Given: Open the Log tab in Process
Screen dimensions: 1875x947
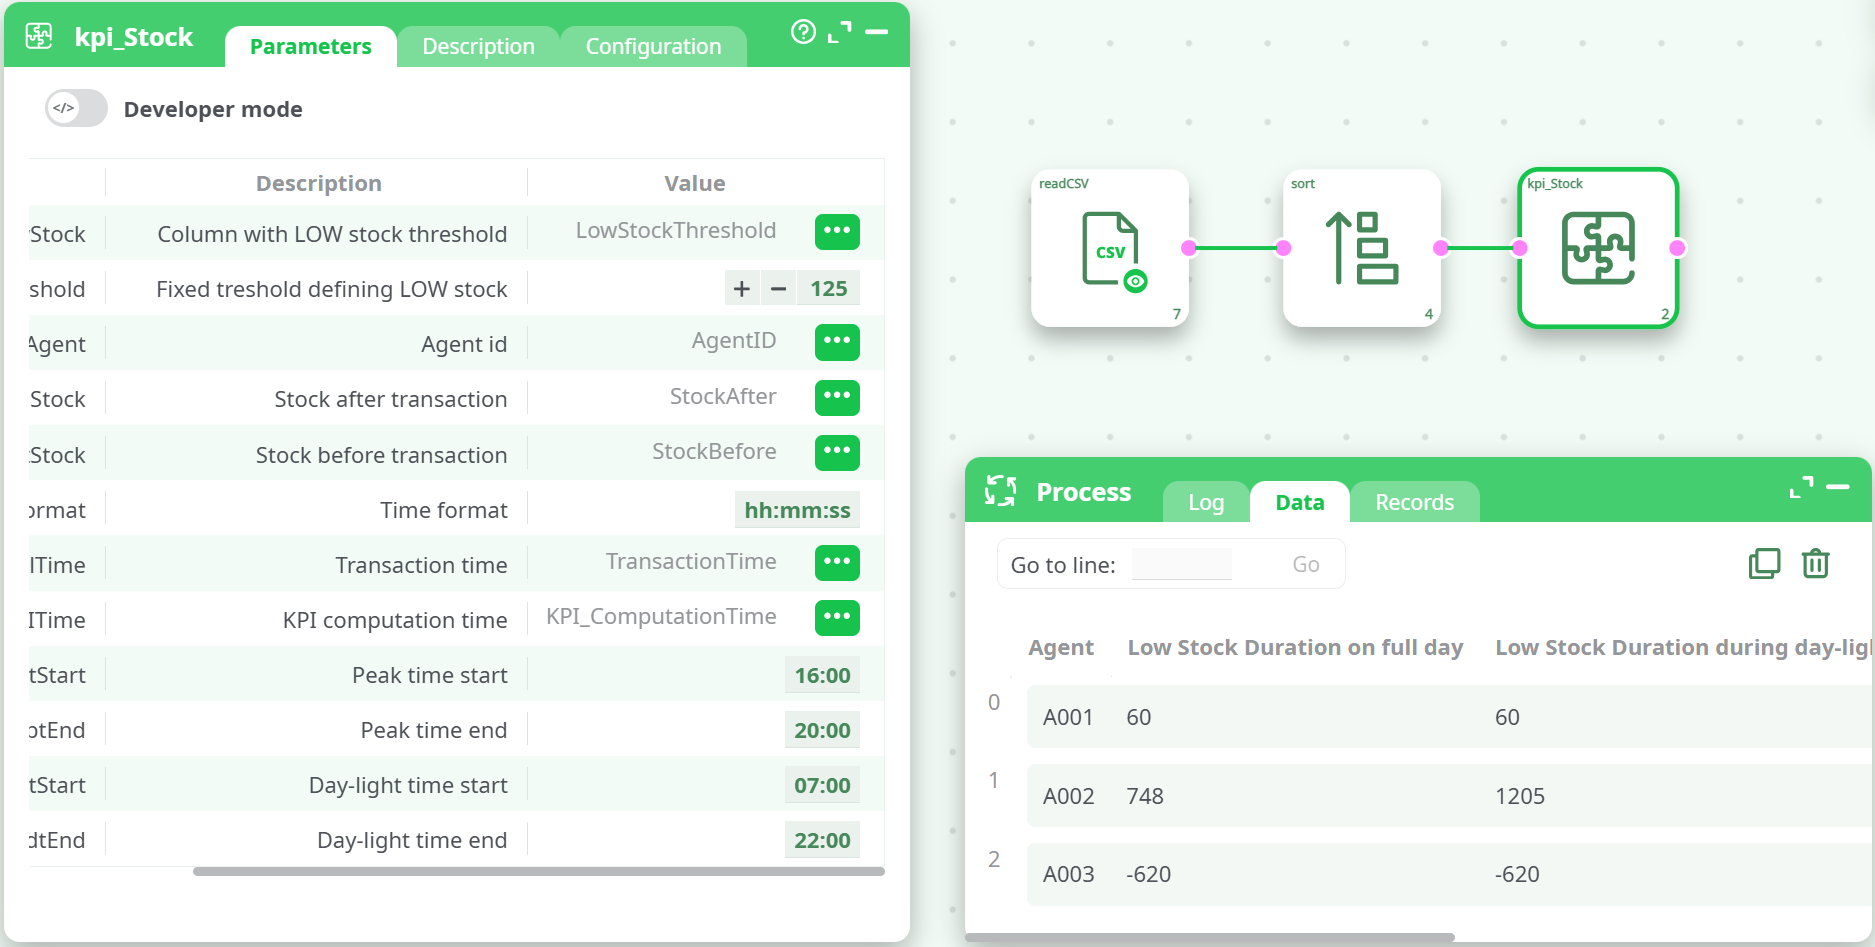Looking at the screenshot, I should [1205, 502].
